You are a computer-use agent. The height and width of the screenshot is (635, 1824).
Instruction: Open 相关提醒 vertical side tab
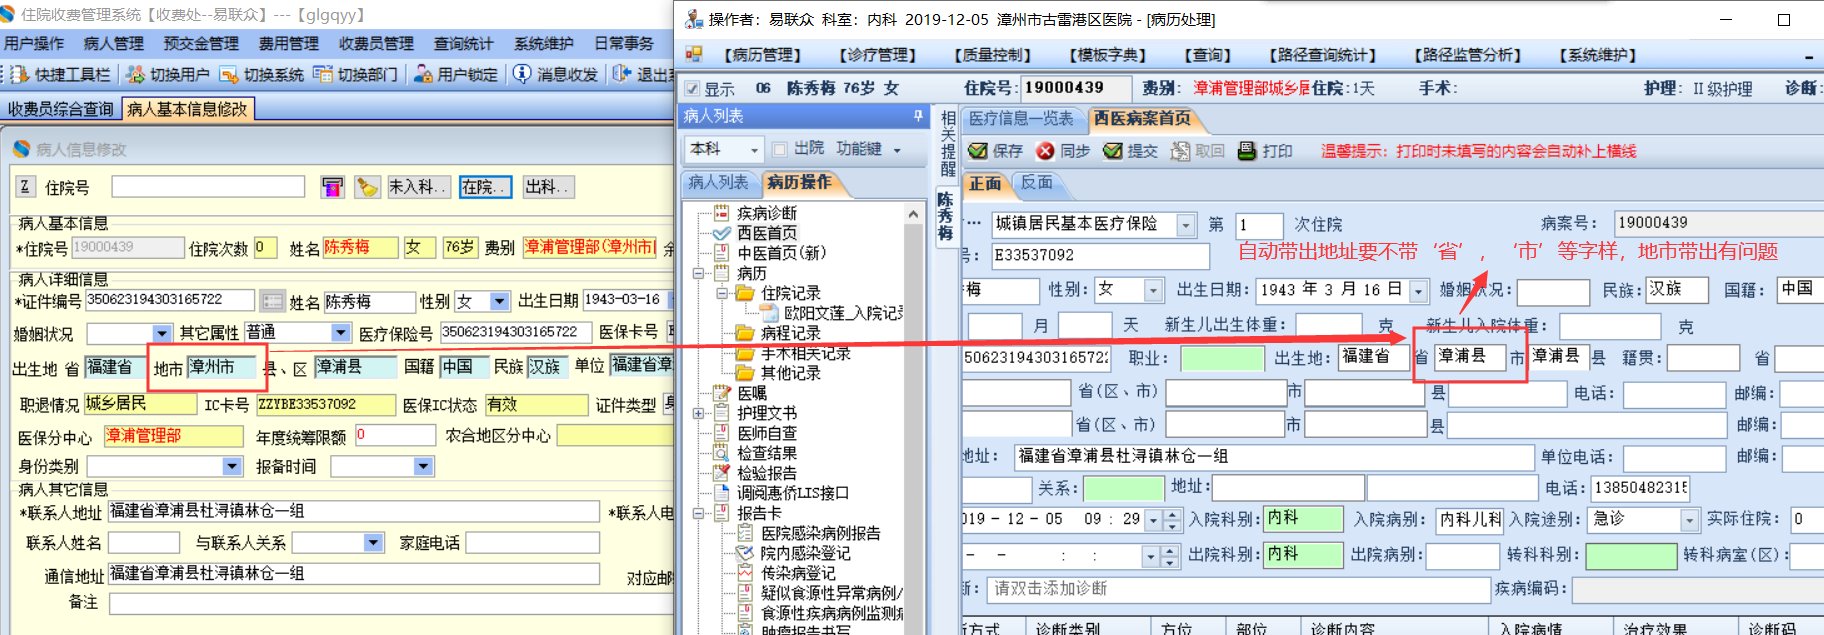coord(947,145)
